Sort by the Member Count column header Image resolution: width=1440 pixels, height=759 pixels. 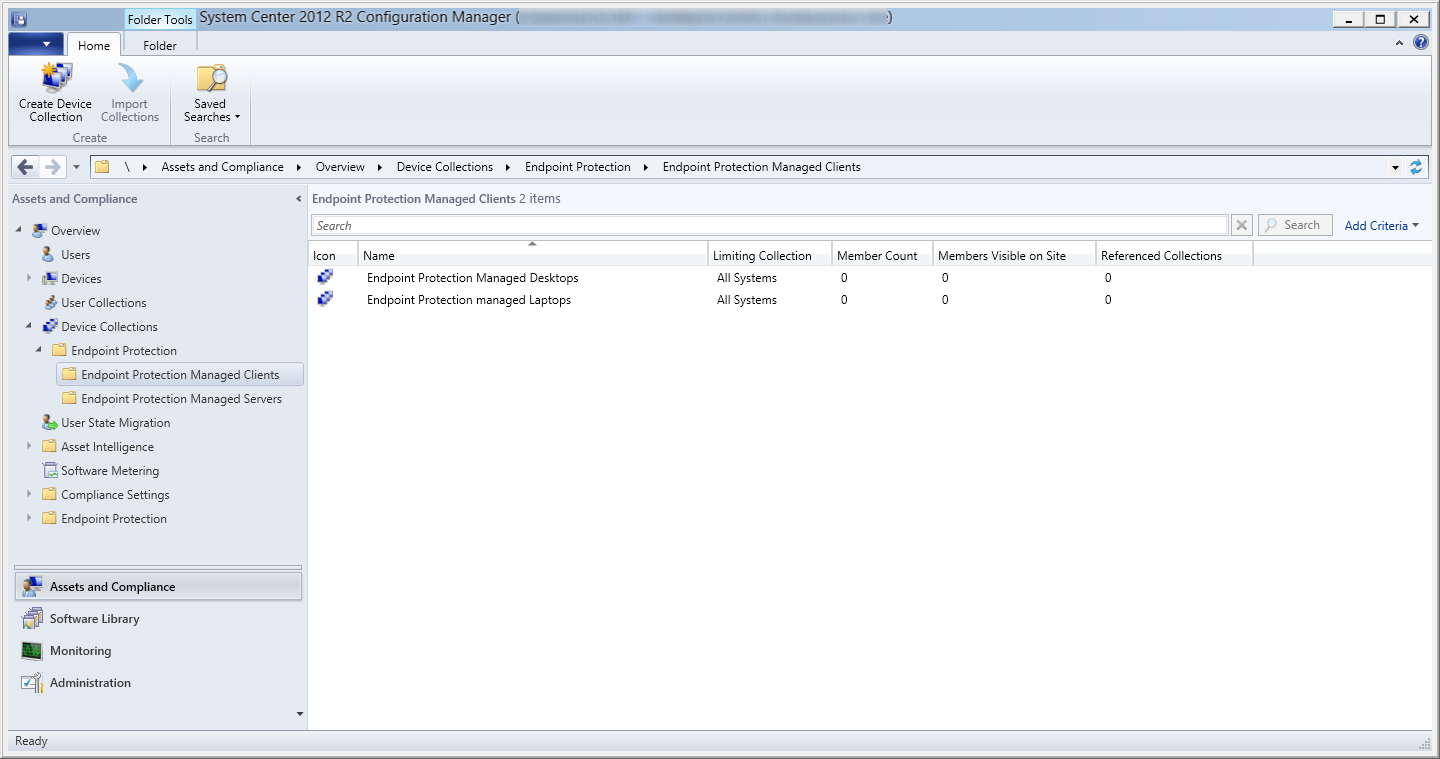point(882,255)
